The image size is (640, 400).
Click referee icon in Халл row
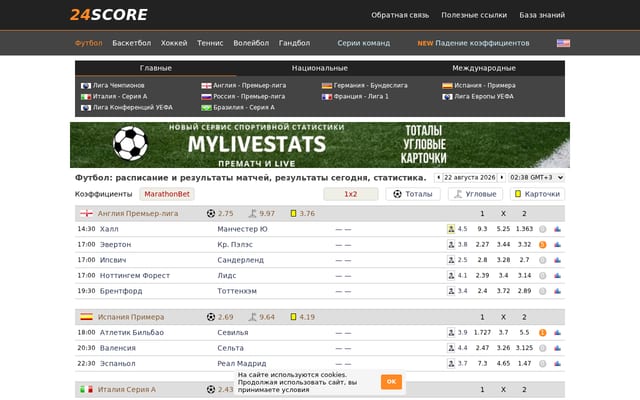(451, 229)
